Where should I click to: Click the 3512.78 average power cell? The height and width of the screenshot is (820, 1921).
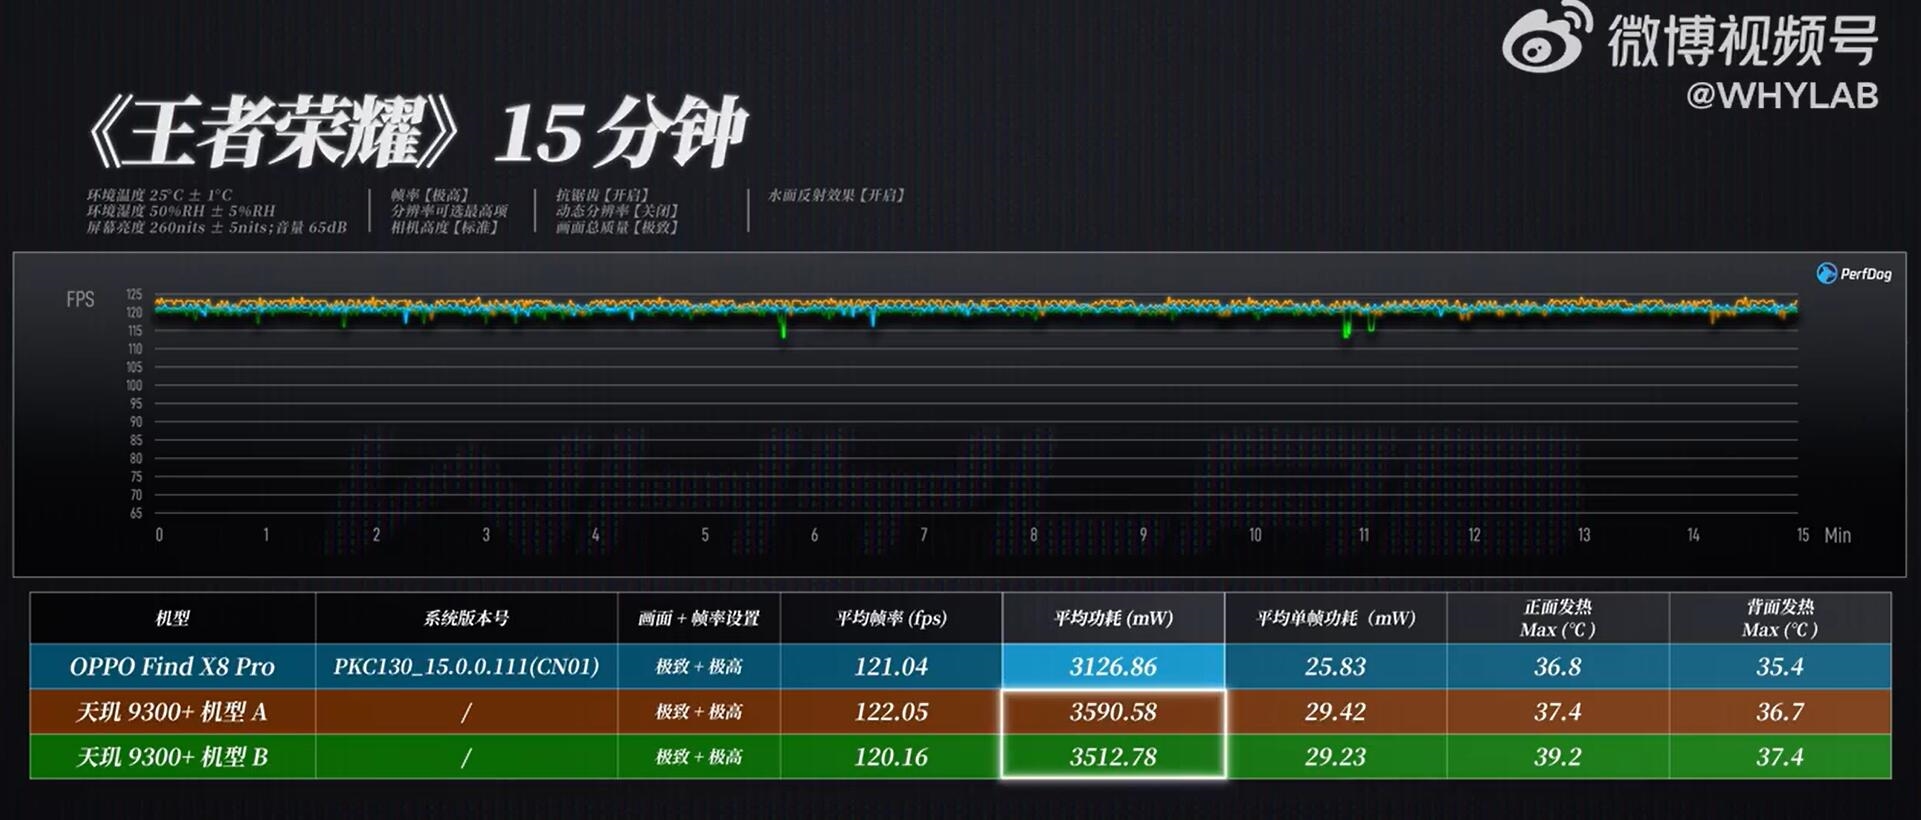1113,757
